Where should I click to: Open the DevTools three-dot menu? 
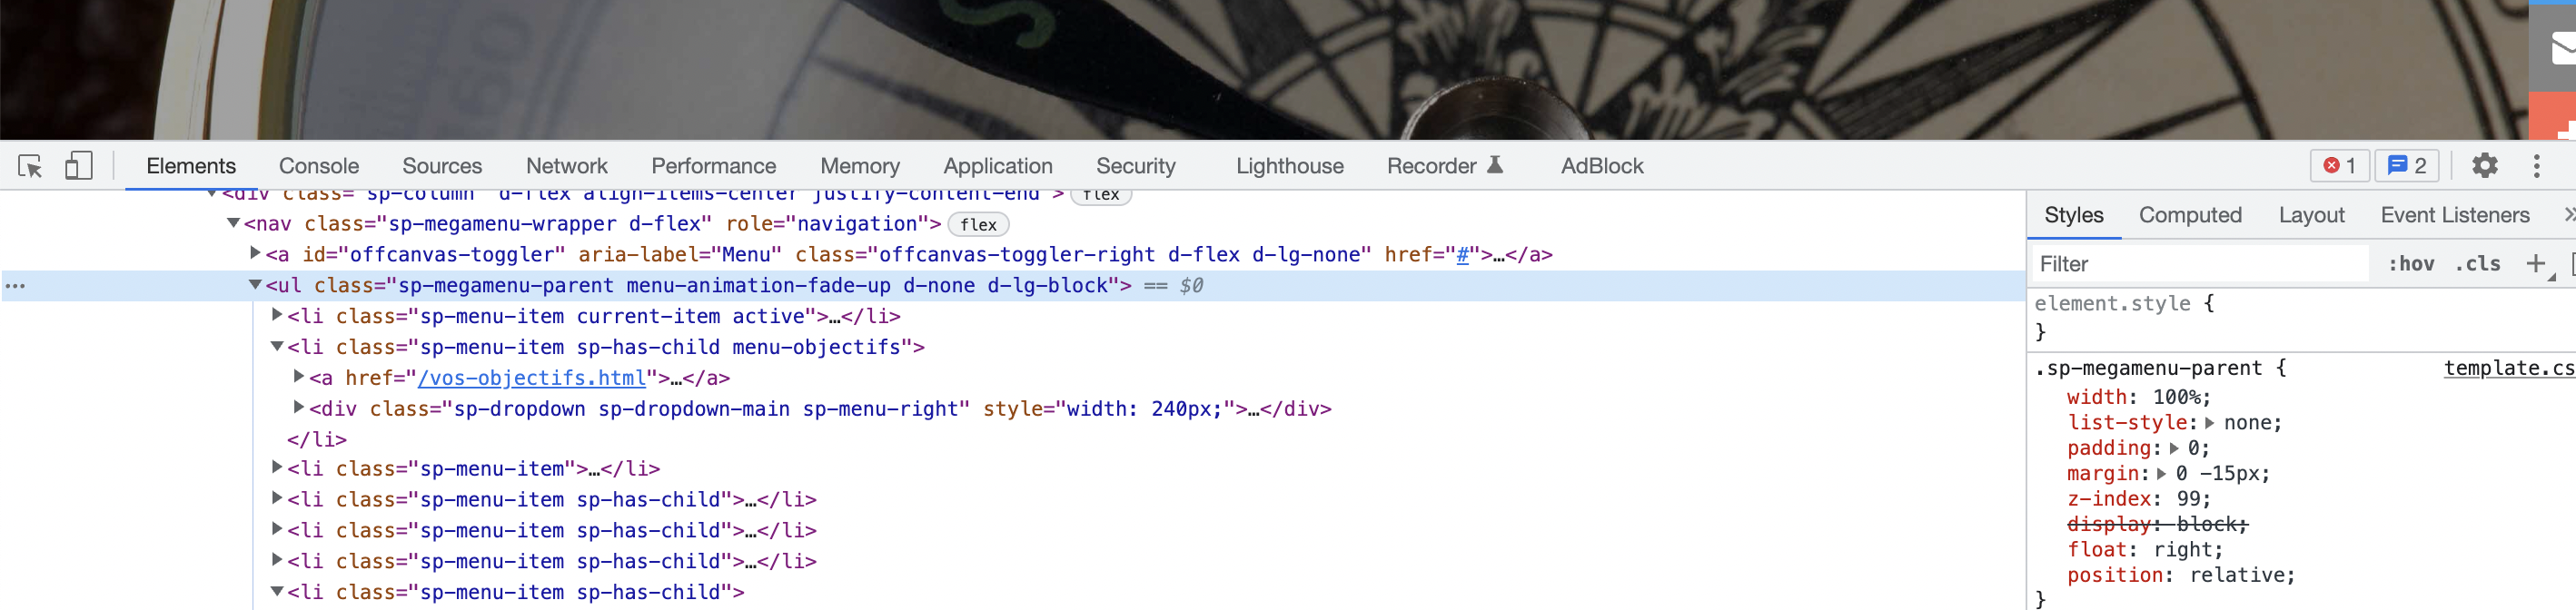click(x=2536, y=166)
